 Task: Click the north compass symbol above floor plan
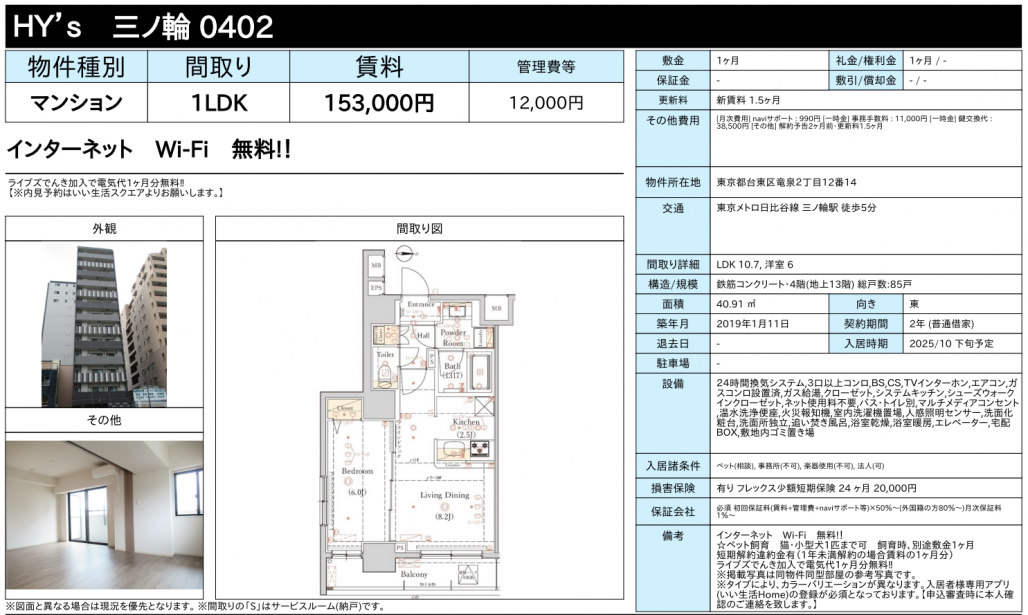coord(403,252)
